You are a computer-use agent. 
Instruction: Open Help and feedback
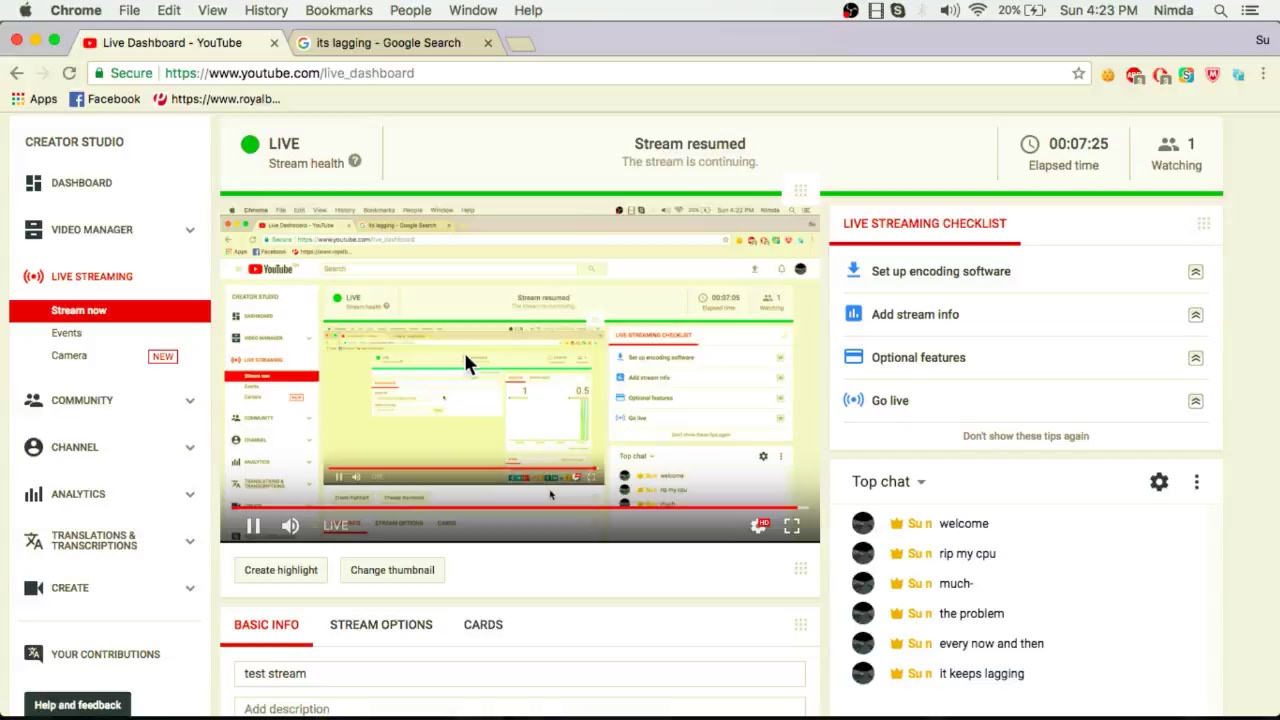pyautogui.click(x=77, y=705)
